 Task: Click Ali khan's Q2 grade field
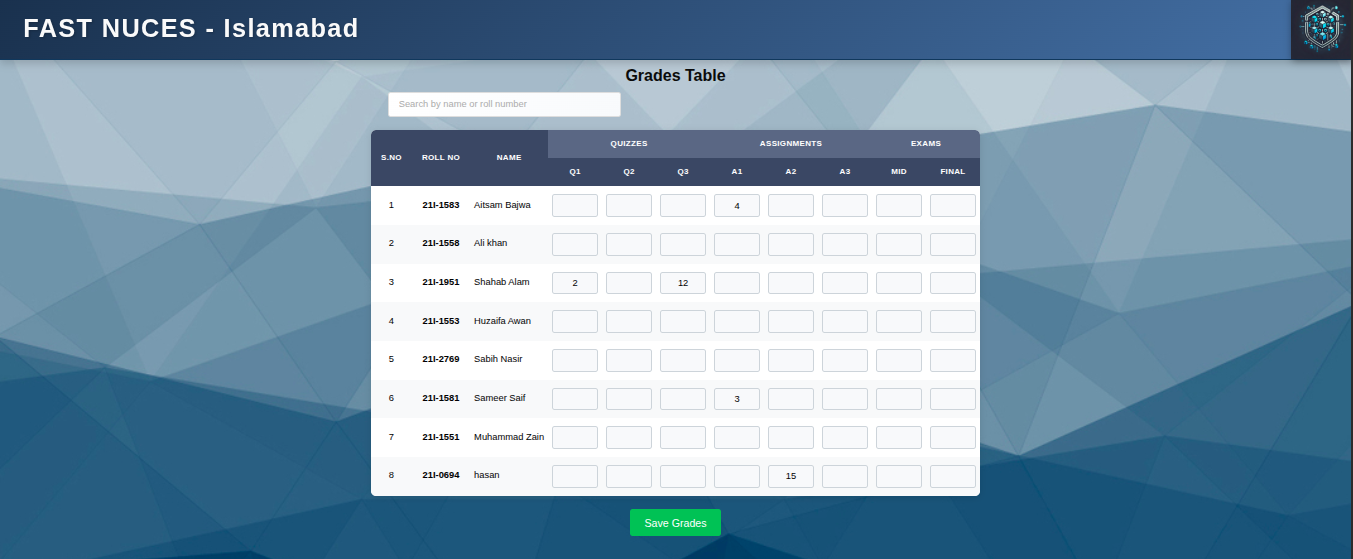pos(629,244)
